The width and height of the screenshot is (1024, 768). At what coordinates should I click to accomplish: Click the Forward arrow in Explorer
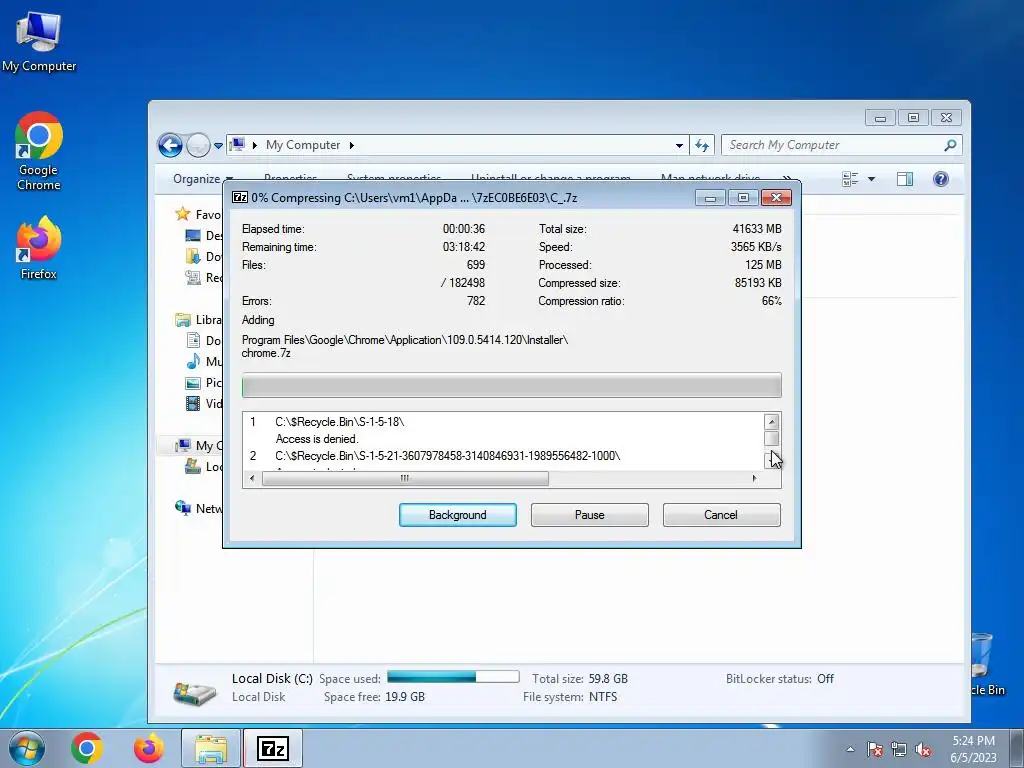198,145
